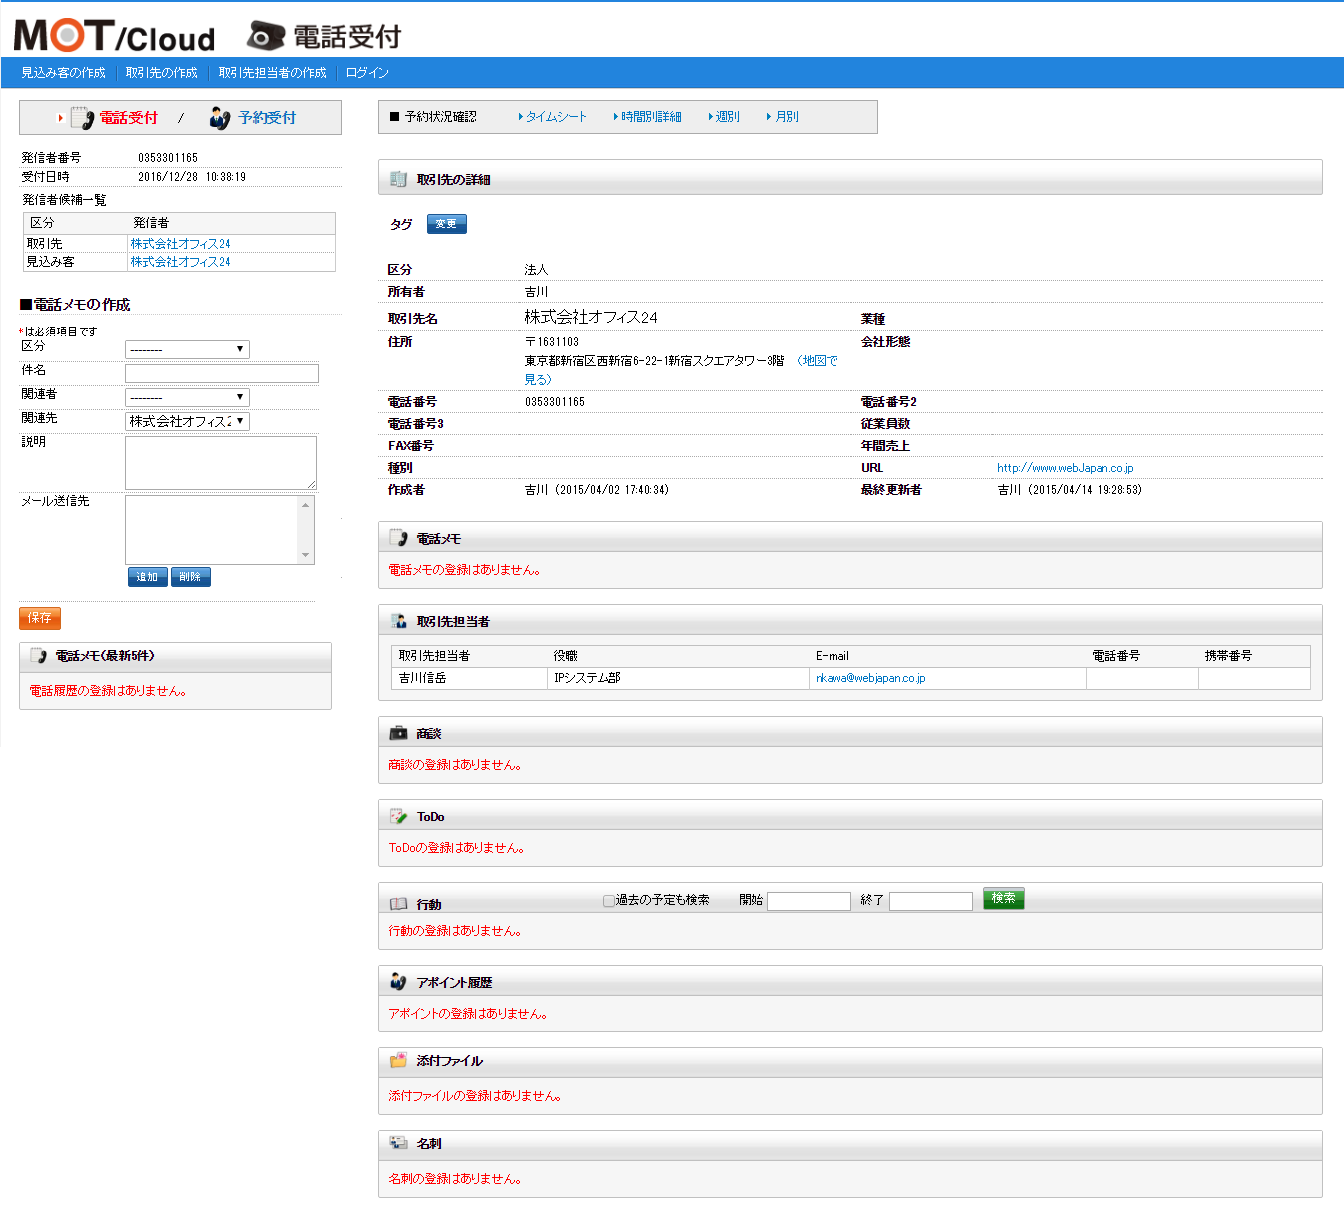Image resolution: width=1344 pixels, height=1214 pixels.
Task: Click the 予約受付 person icon
Action: coord(219,118)
